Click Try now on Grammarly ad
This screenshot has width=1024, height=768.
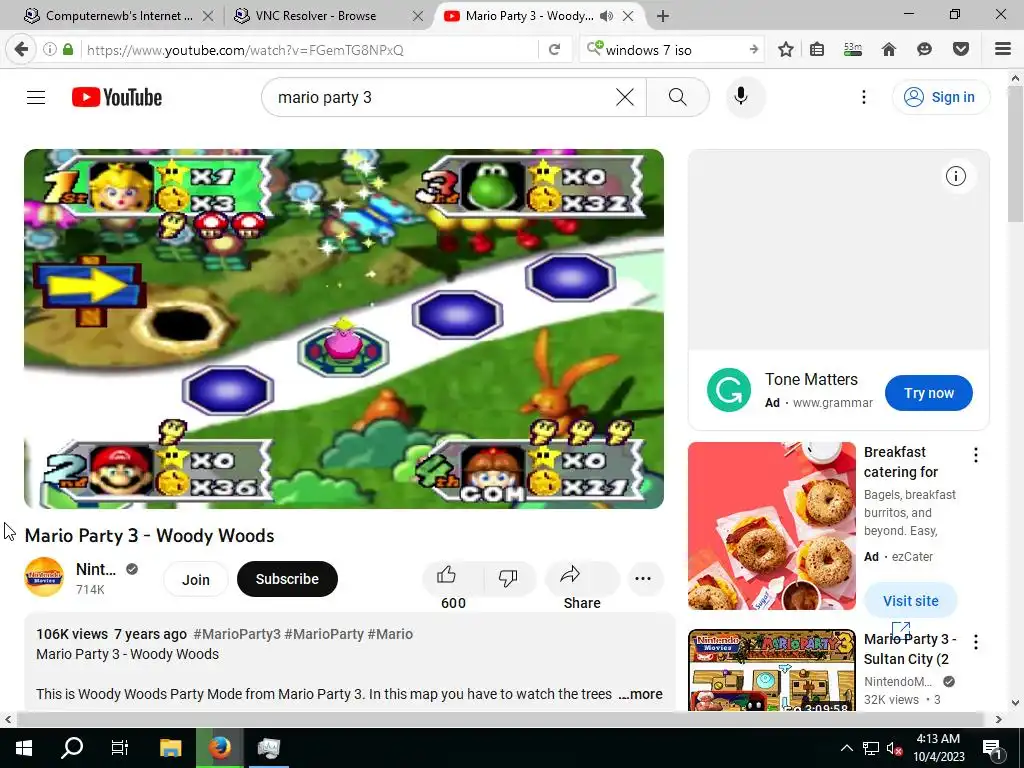click(929, 393)
